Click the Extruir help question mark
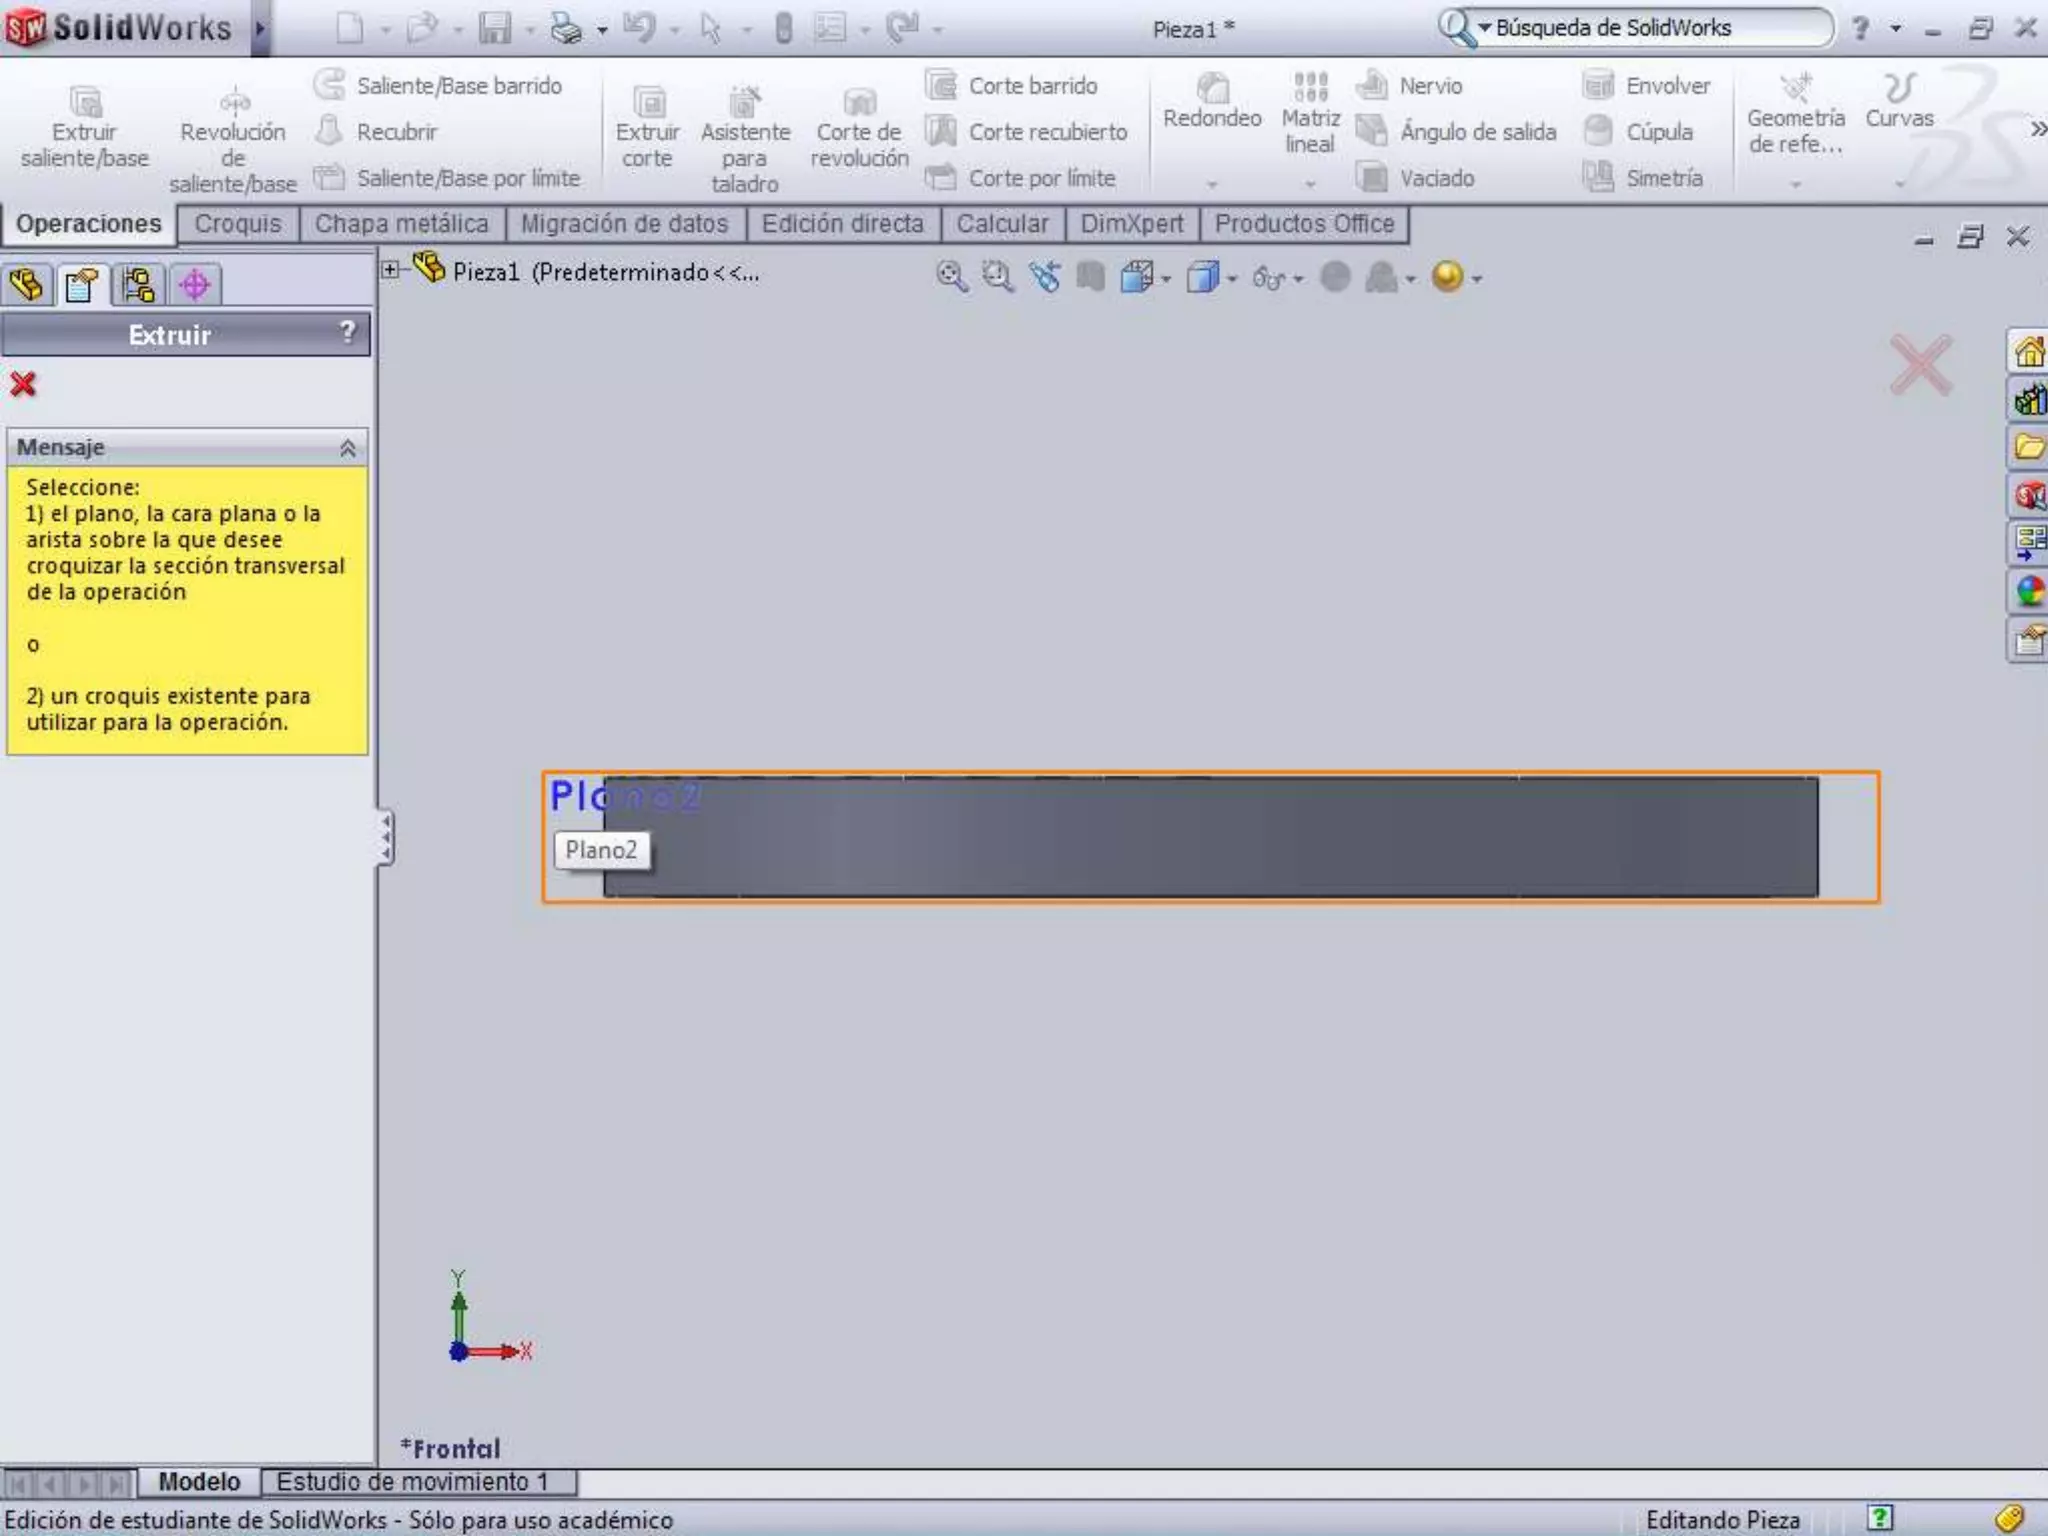 coord(347,332)
